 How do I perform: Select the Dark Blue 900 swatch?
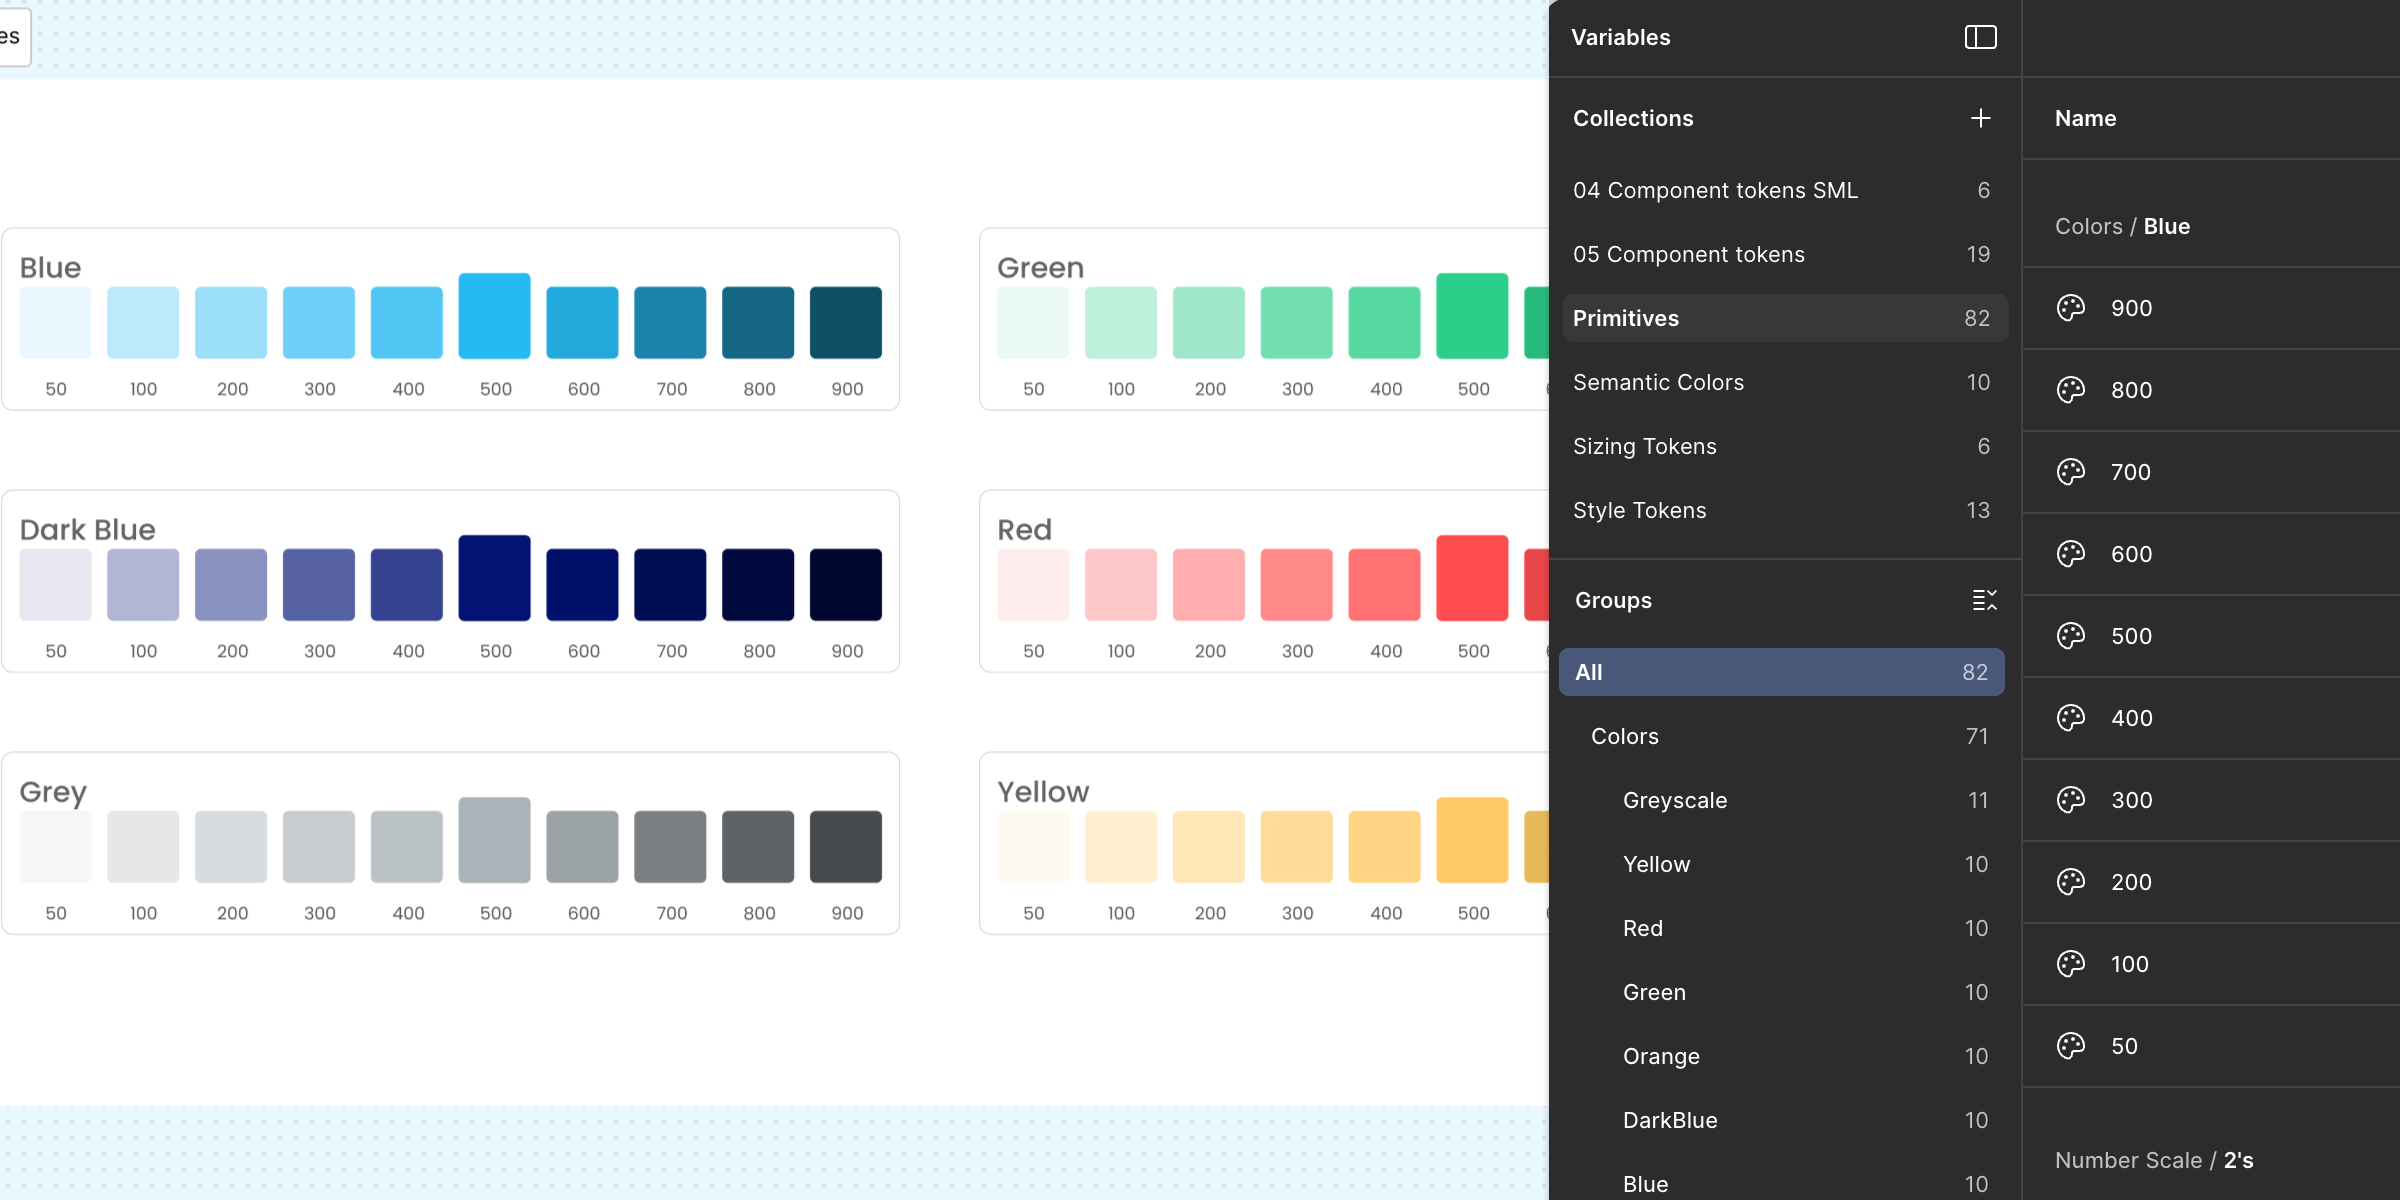(846, 584)
